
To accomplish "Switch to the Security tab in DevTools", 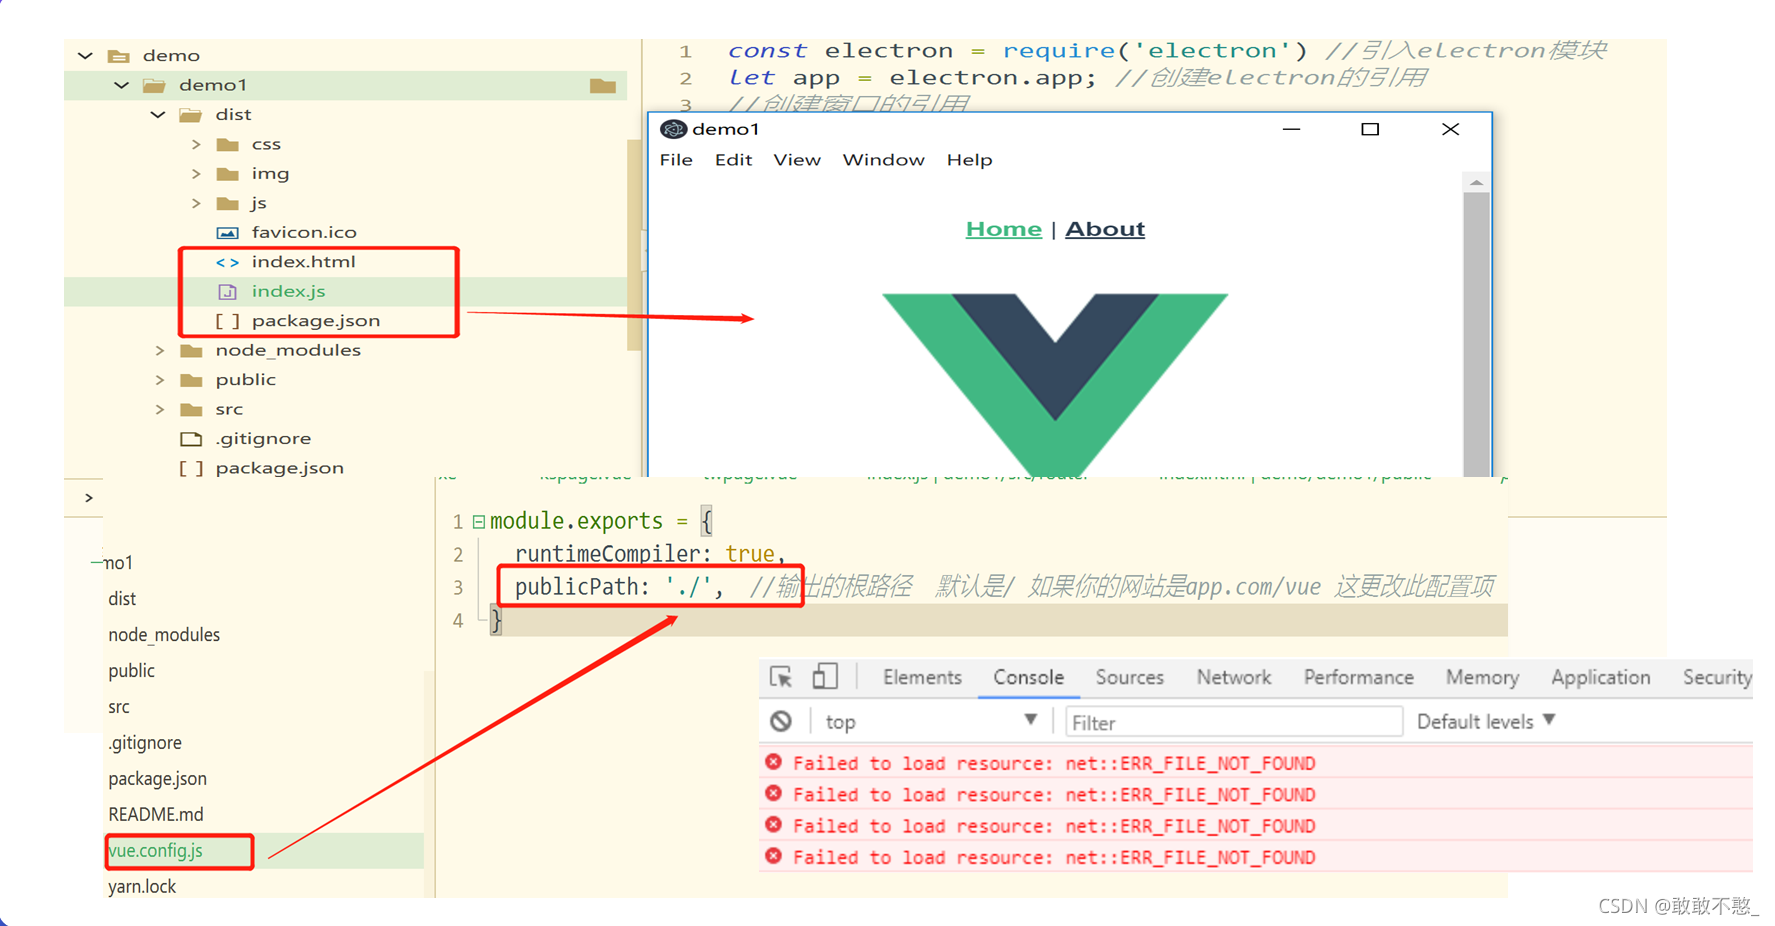I will tap(1717, 678).
